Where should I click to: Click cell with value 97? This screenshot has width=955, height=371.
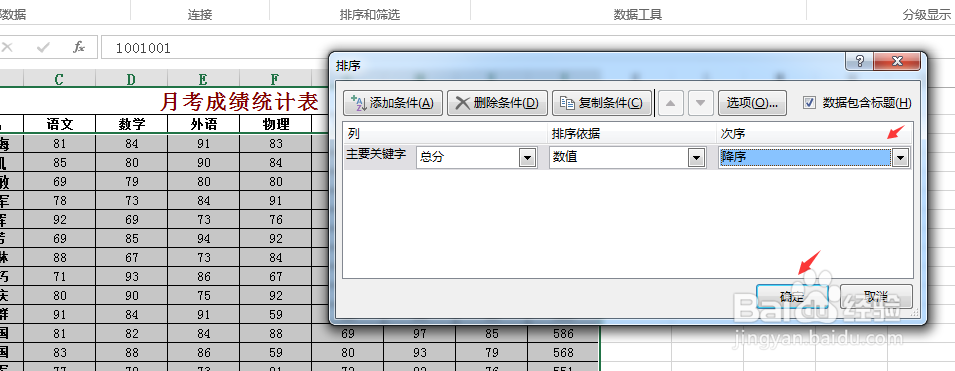coord(420,334)
